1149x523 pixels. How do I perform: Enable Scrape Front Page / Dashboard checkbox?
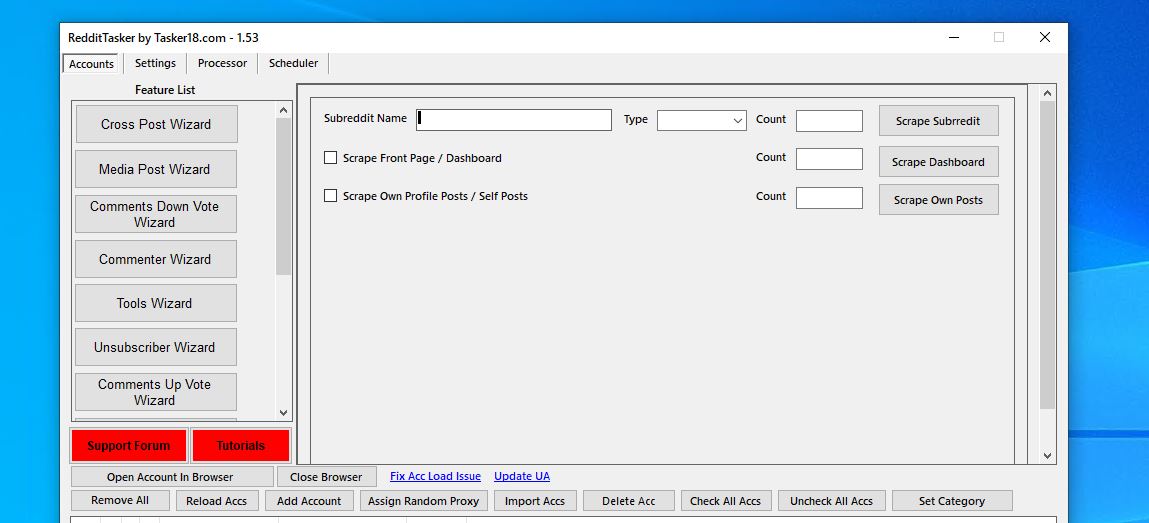tap(330, 157)
